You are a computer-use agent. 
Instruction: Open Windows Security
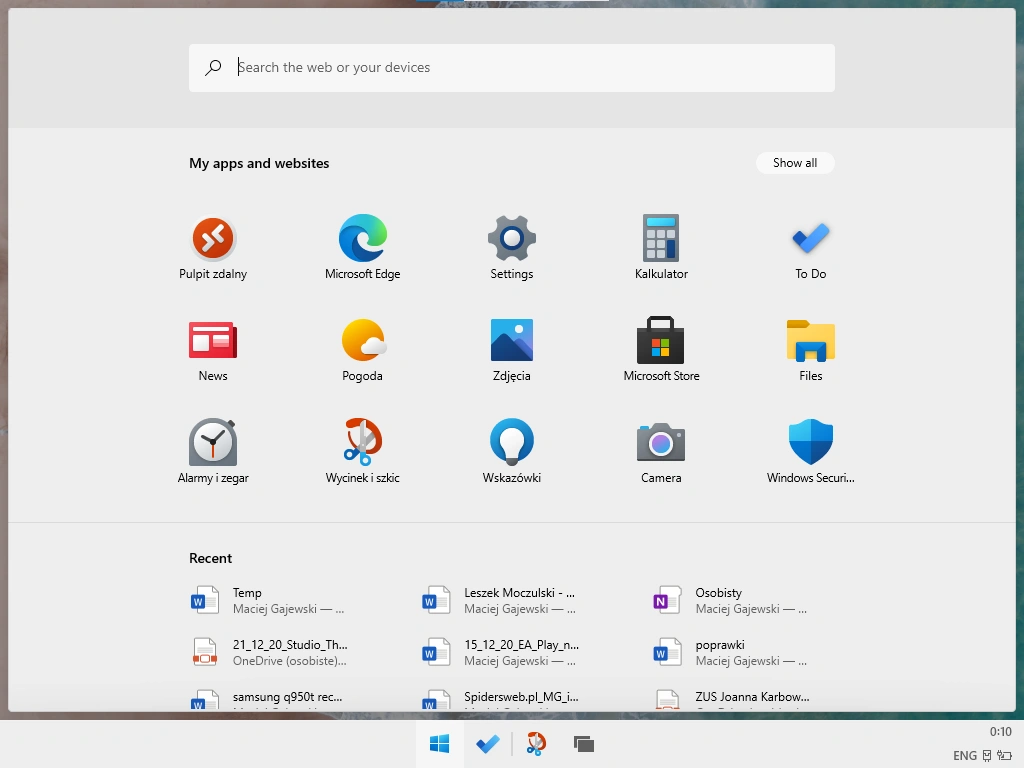tap(810, 452)
